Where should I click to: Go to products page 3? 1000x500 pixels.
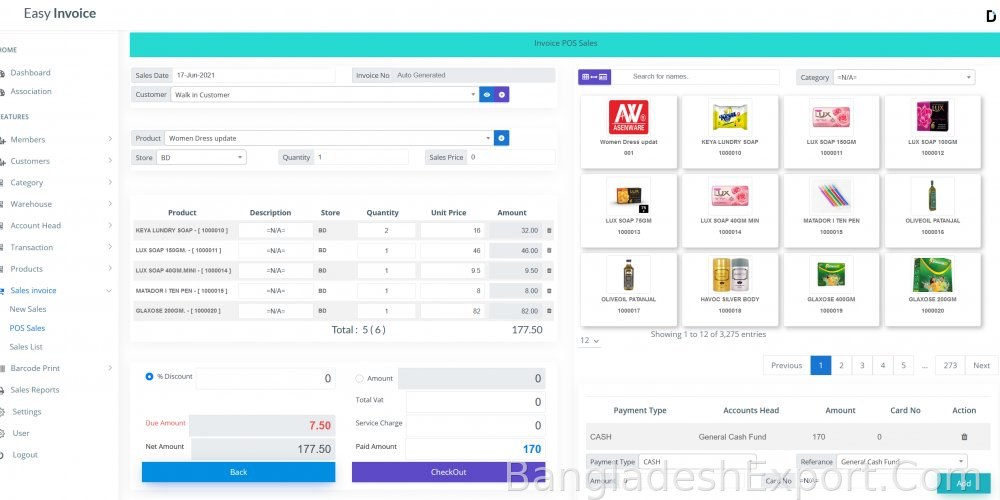click(x=862, y=365)
